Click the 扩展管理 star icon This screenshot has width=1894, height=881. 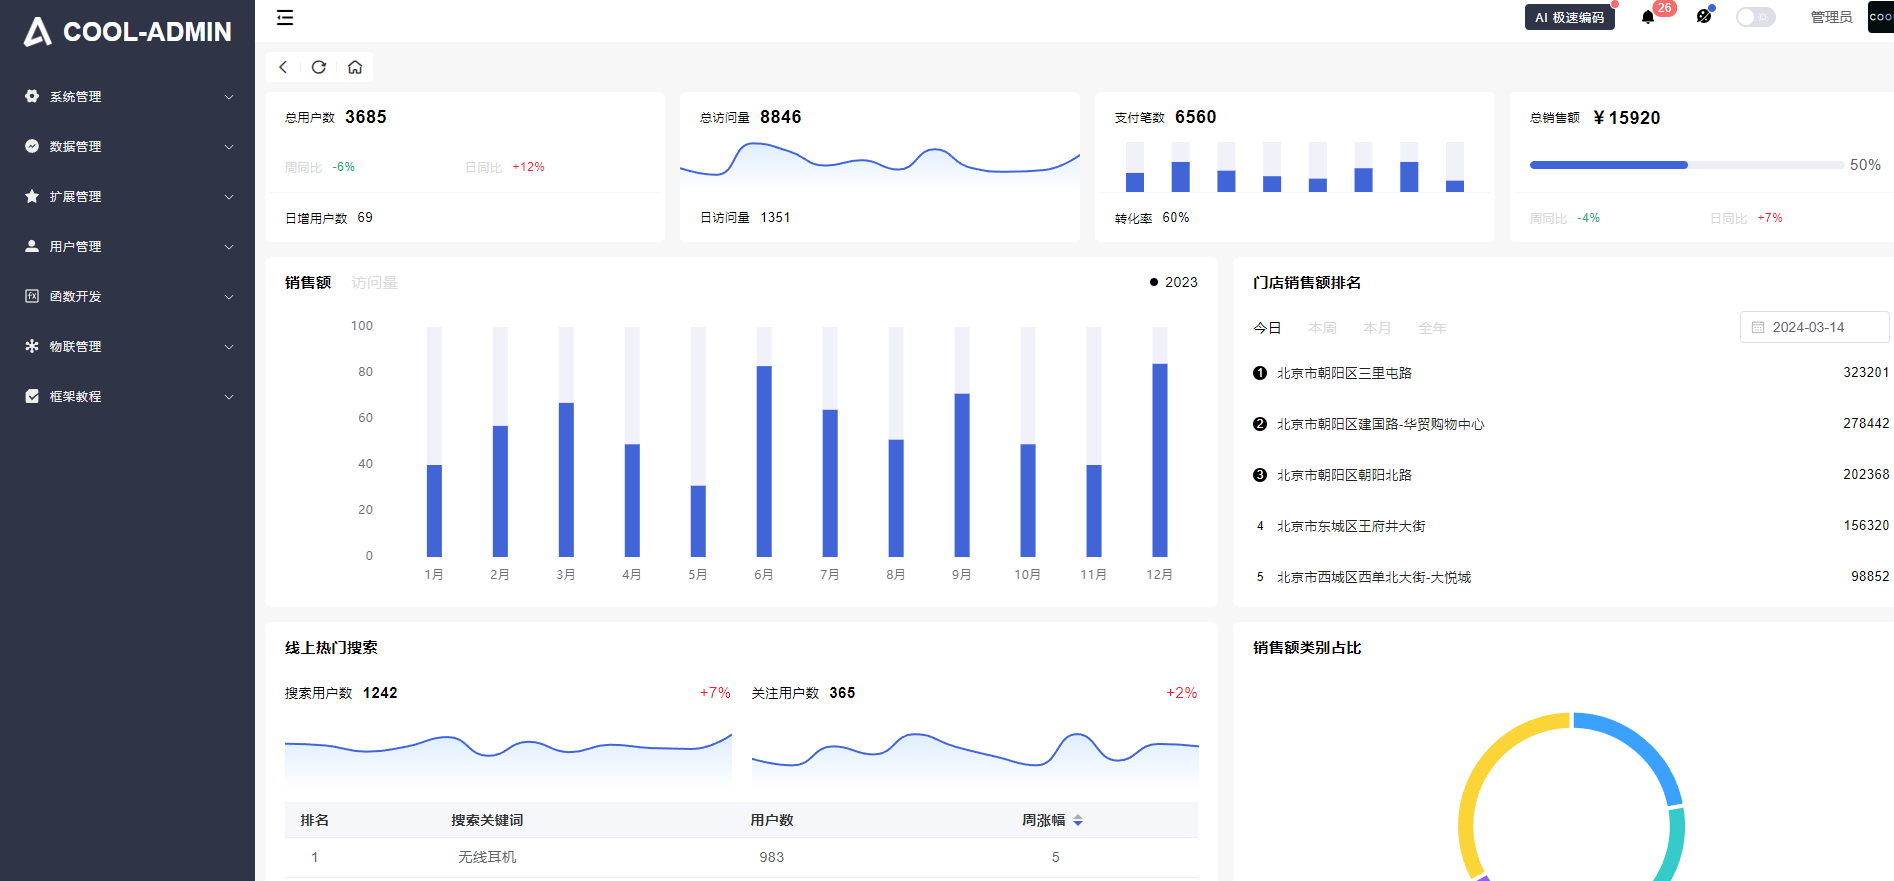click(x=32, y=196)
